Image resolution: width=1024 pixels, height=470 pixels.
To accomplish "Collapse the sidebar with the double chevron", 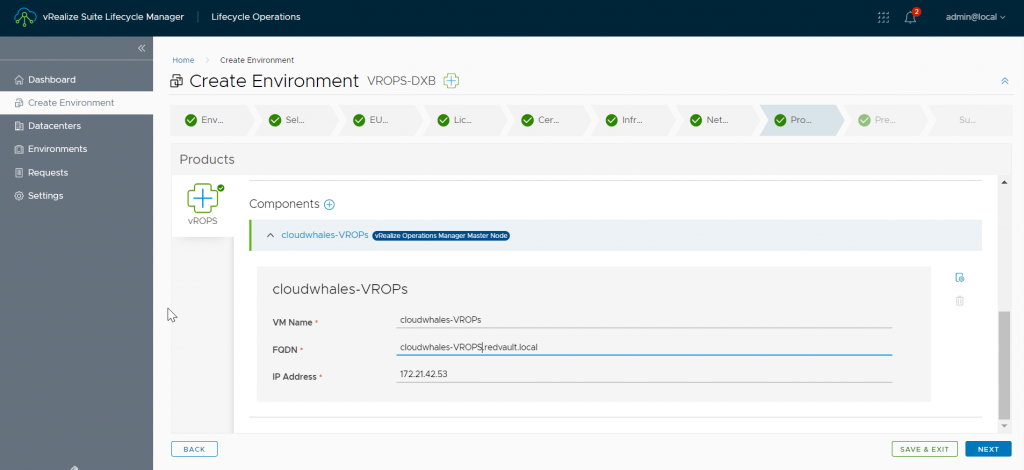I will (141, 48).
